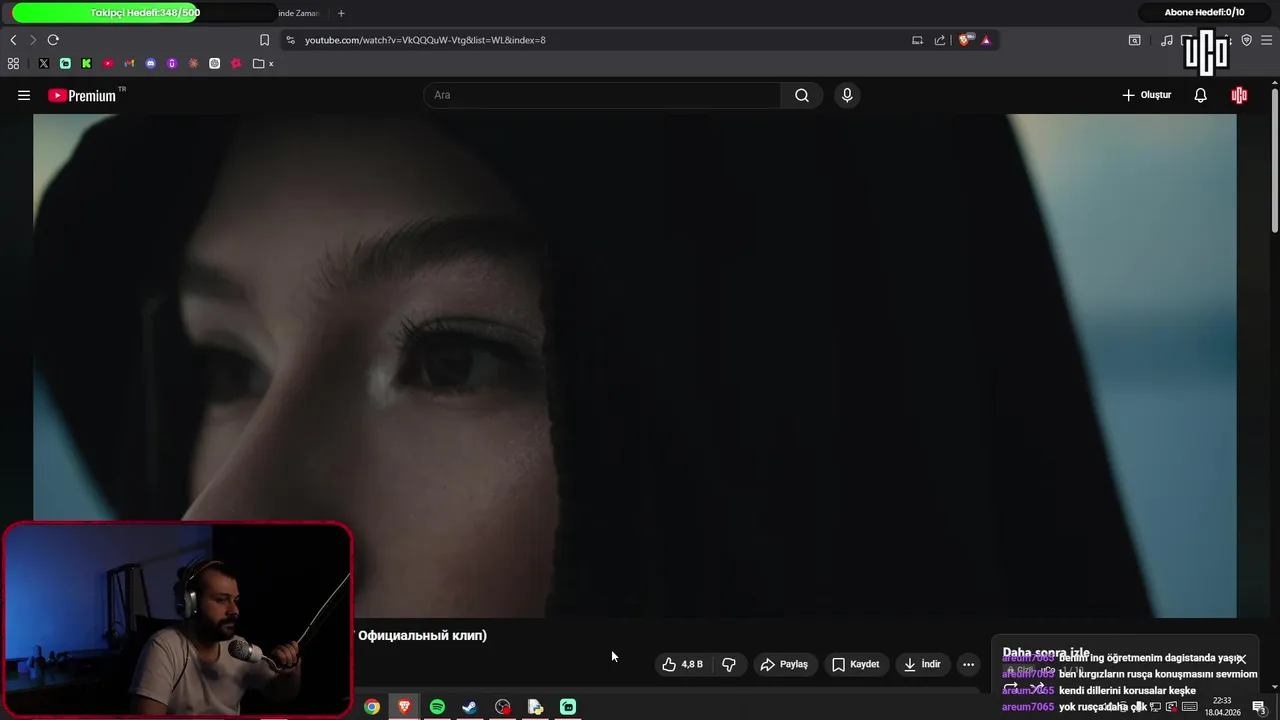Image resolution: width=1280 pixels, height=720 pixels.
Task: Open the YouTube bookmark in the bookmarks bar
Action: tap(108, 63)
